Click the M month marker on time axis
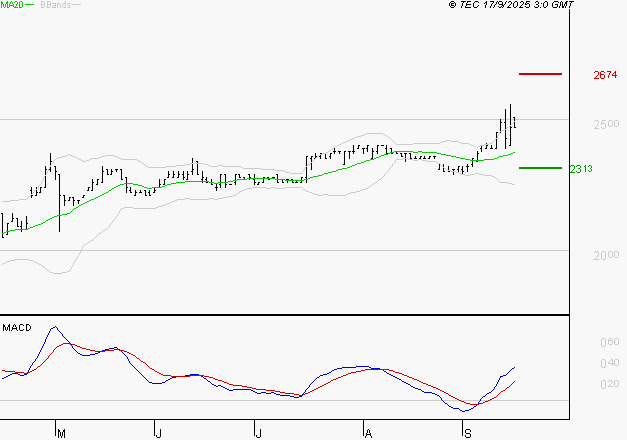 coord(61,433)
